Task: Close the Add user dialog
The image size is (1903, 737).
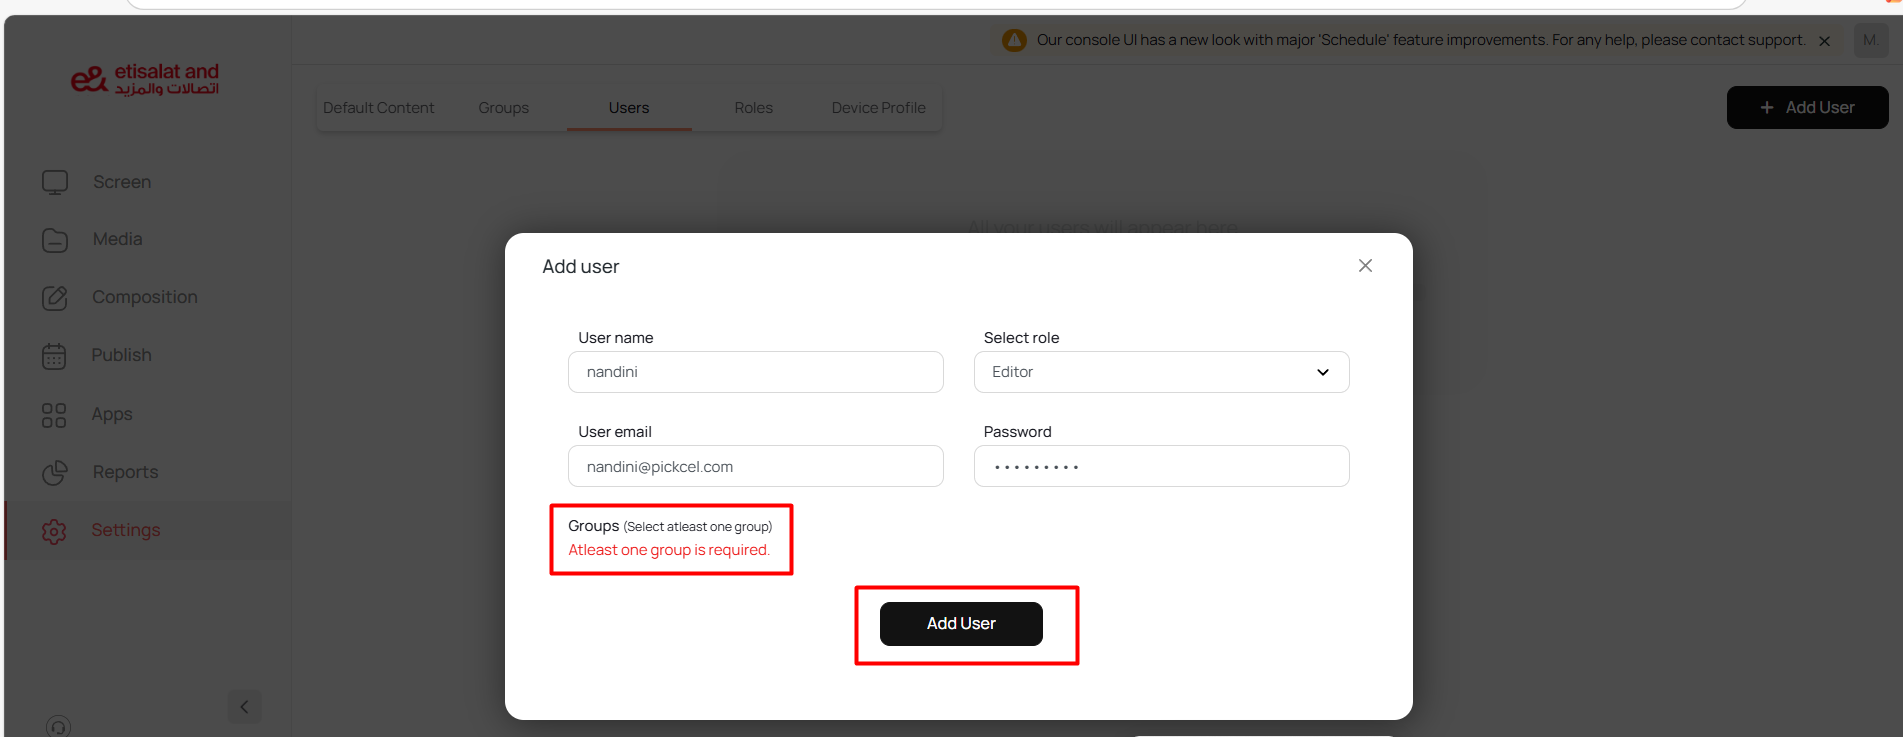Action: [1365, 266]
